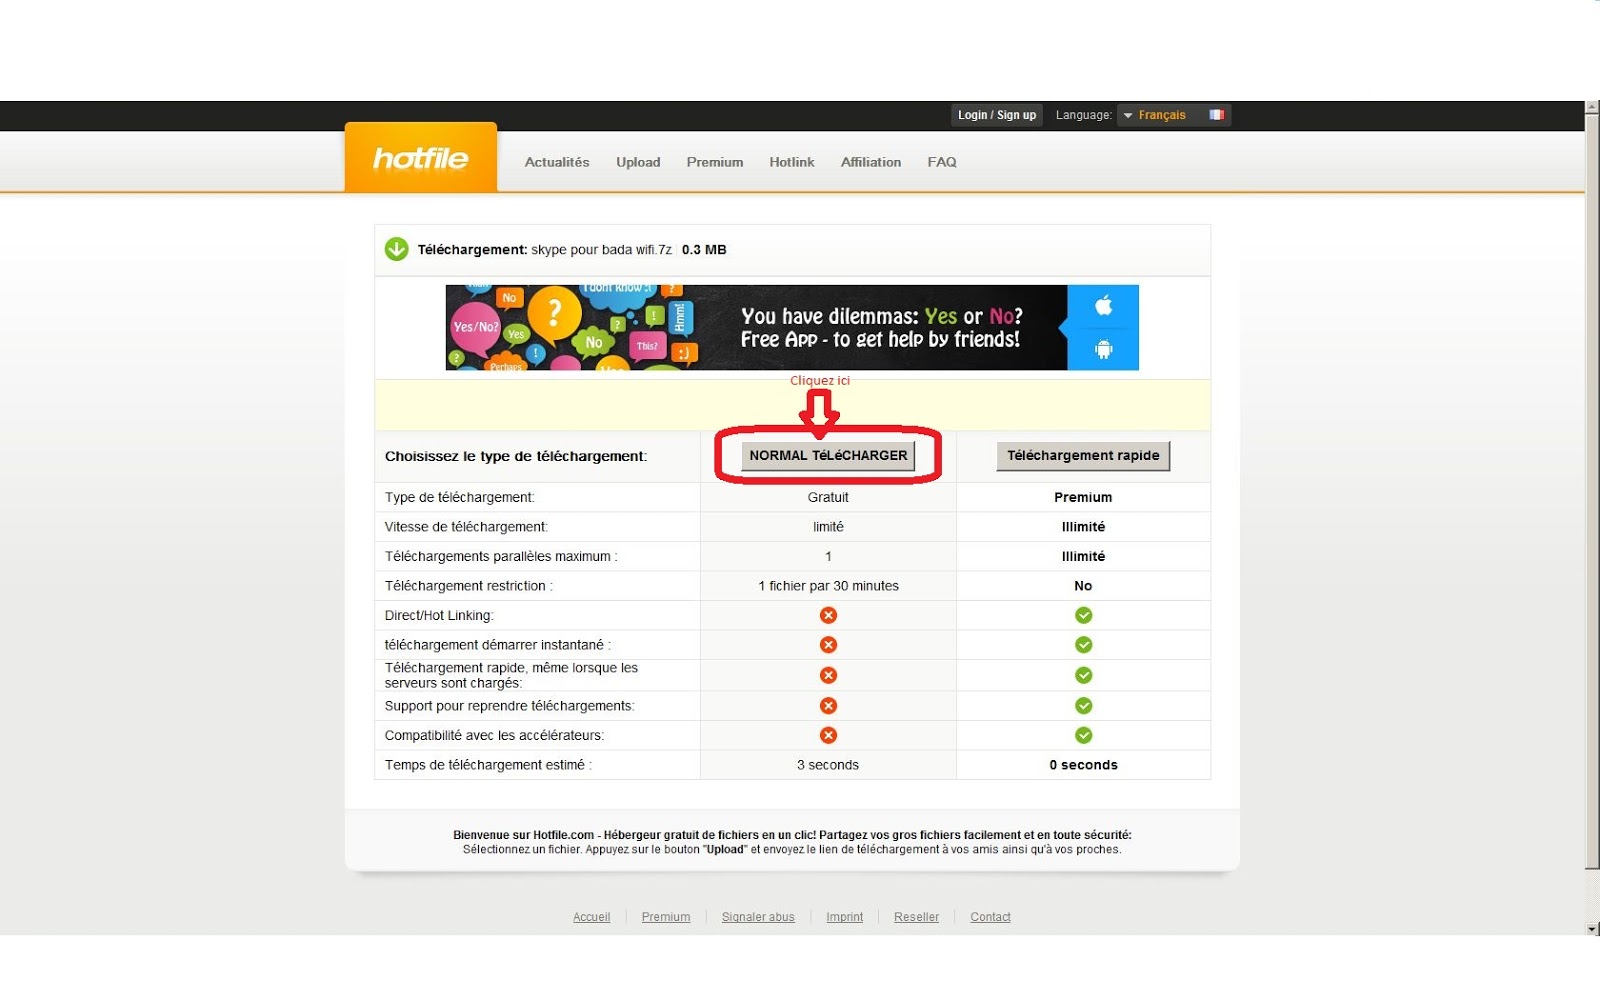Click the Téléchargement rapide button
Viewport: 1600px width, 1000px height.
(1083, 455)
